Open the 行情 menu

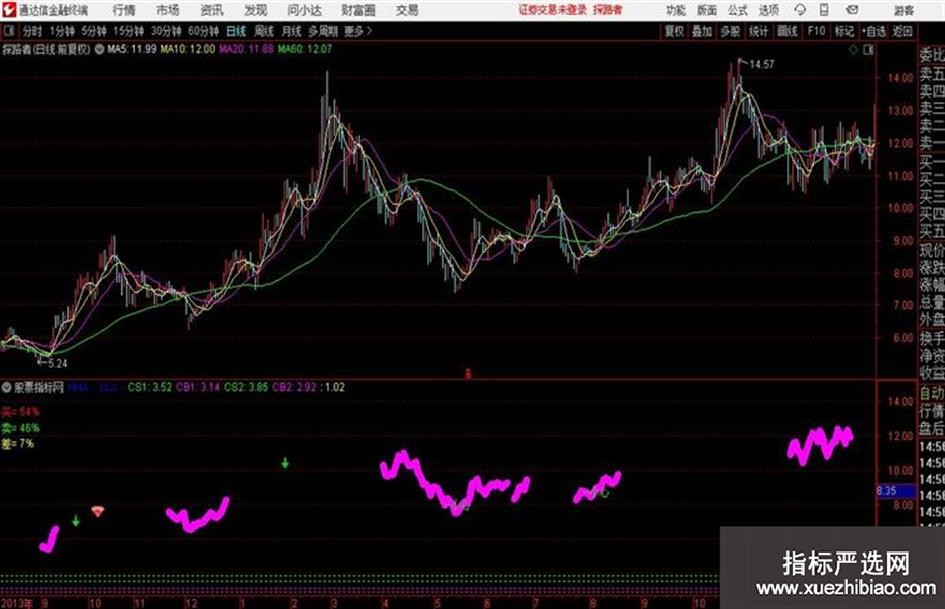124,10
